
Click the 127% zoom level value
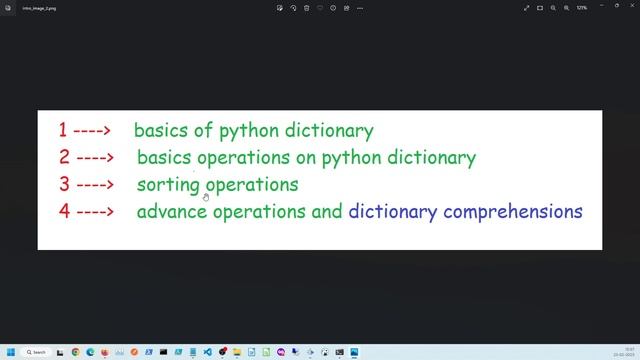point(582,8)
